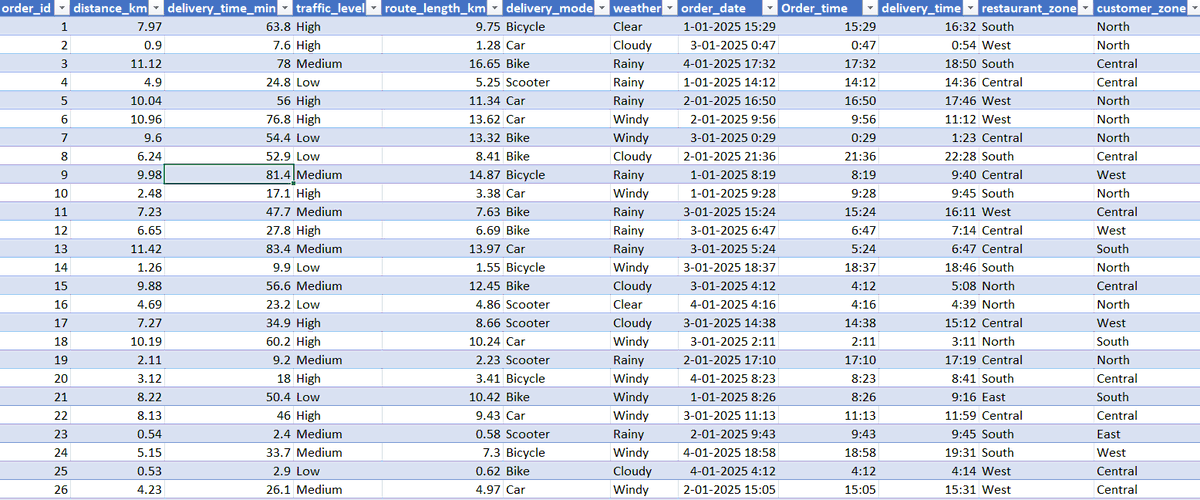Open the delivery_time column filter dropdown
1200x500 pixels.
(x=971, y=8)
